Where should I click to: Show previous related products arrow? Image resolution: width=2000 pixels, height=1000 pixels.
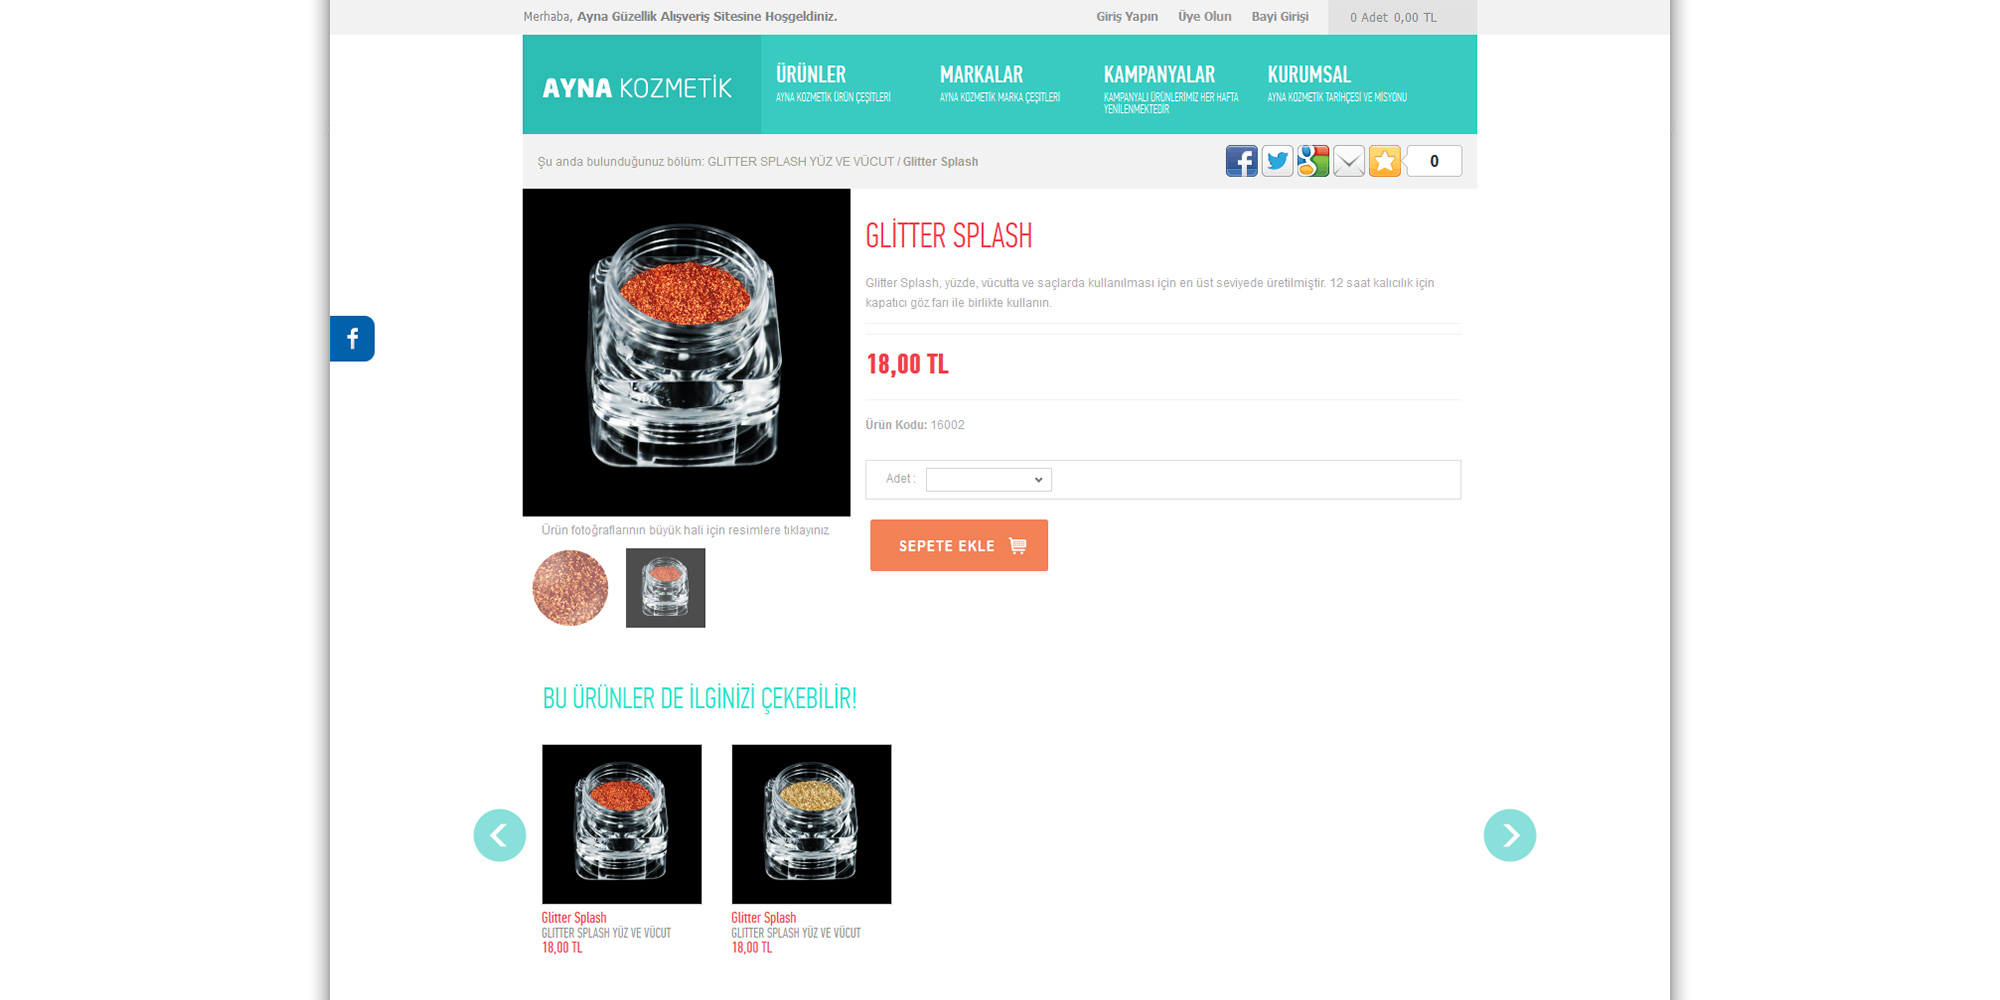click(500, 835)
